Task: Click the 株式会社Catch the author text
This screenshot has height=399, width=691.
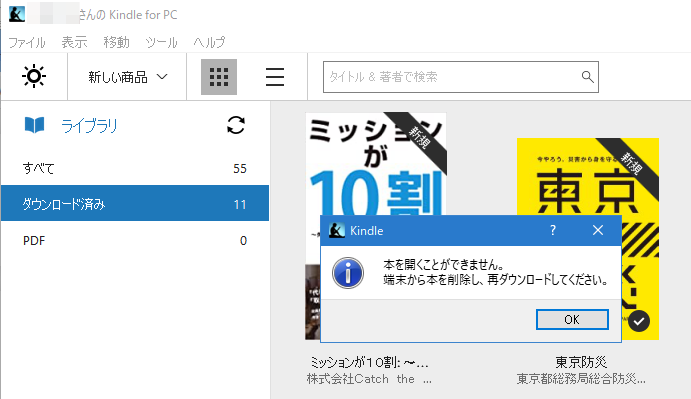Action: [x=369, y=379]
